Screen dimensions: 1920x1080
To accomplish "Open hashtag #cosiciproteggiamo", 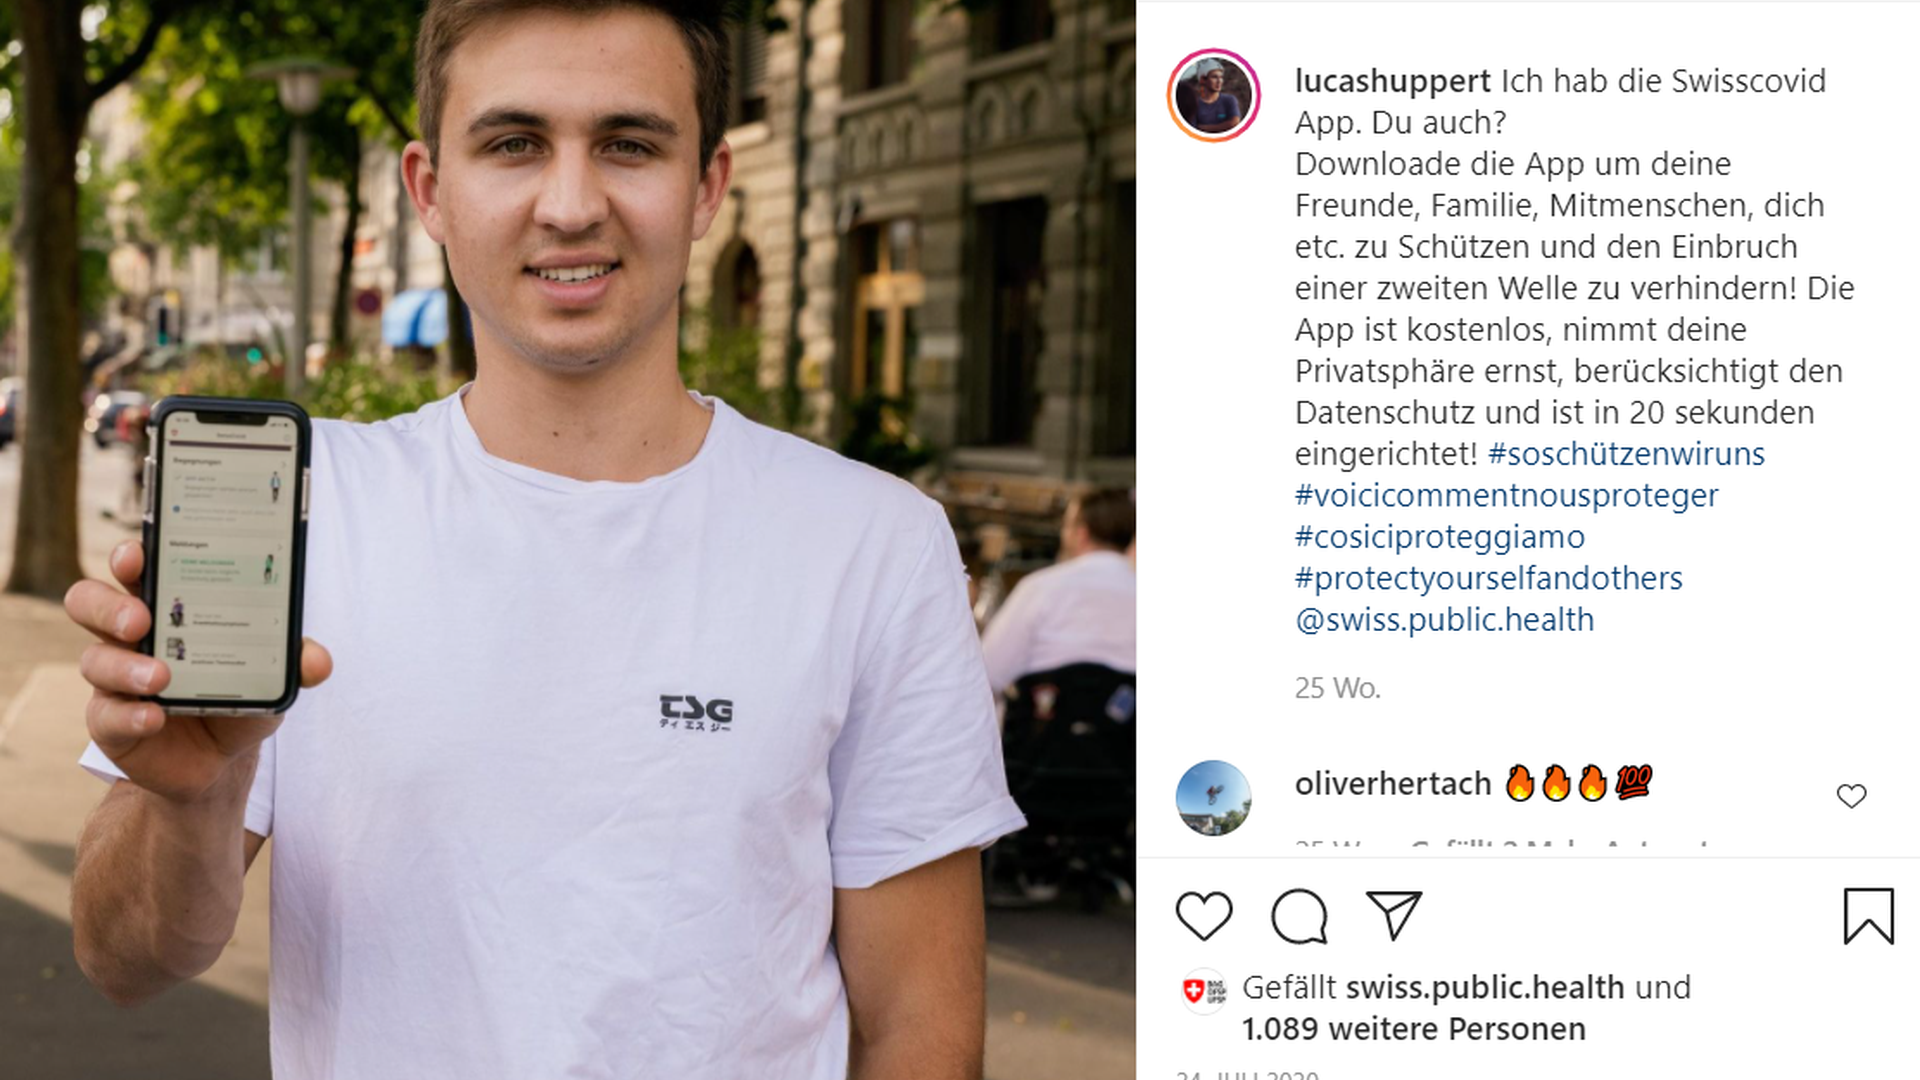I will coord(1440,537).
